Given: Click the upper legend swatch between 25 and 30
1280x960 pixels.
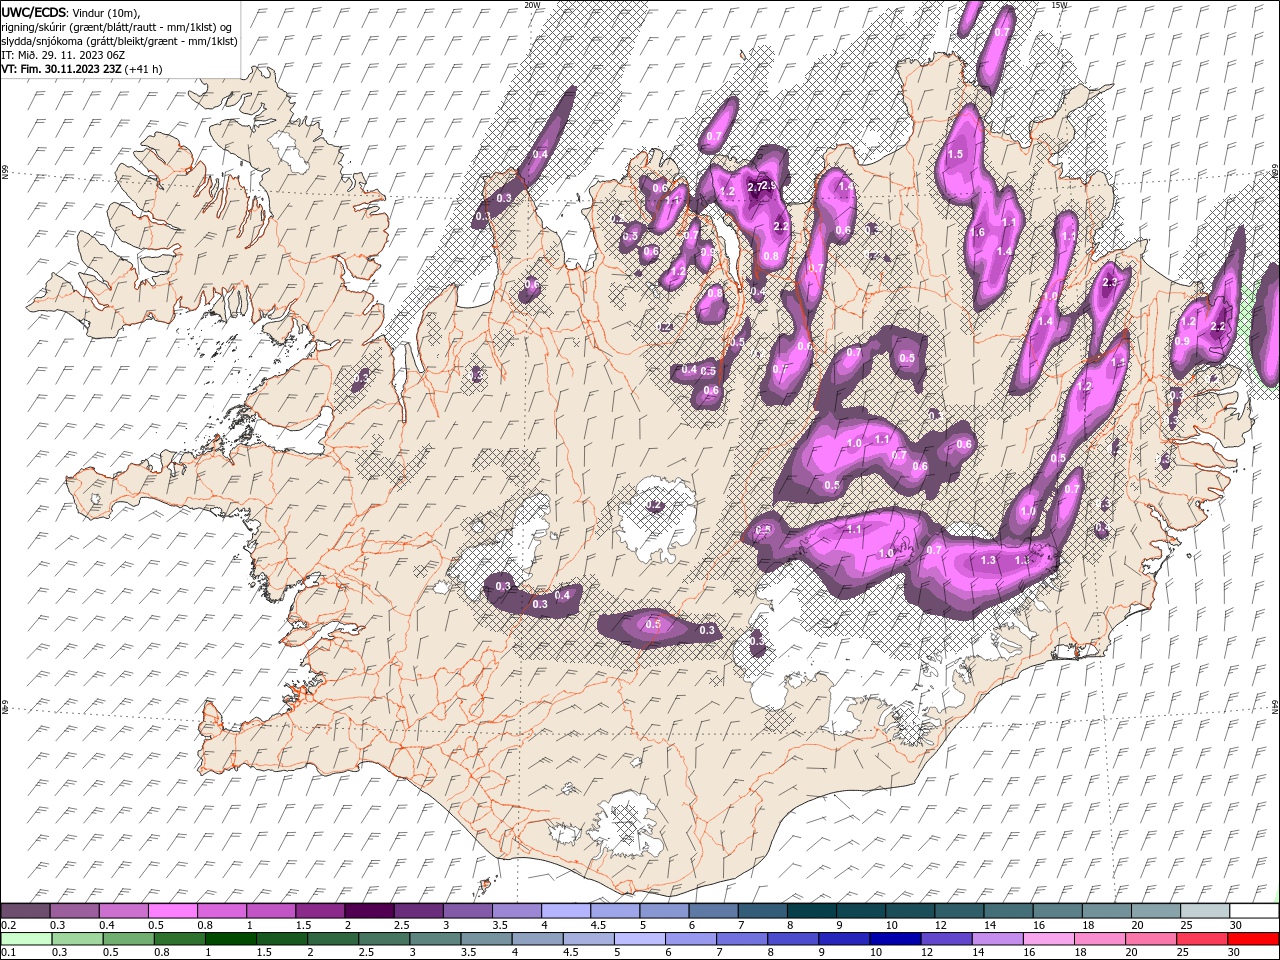Looking at the screenshot, I should [x=1205, y=911].
